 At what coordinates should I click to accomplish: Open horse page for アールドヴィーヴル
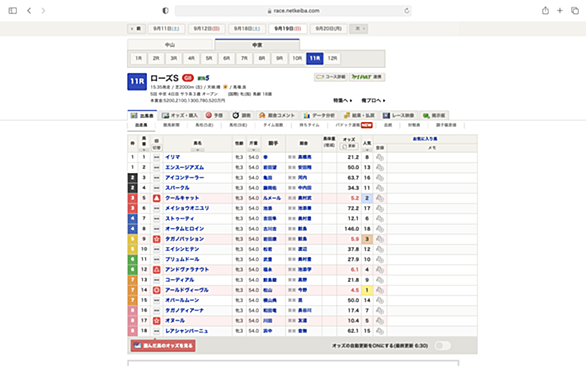[x=187, y=290]
